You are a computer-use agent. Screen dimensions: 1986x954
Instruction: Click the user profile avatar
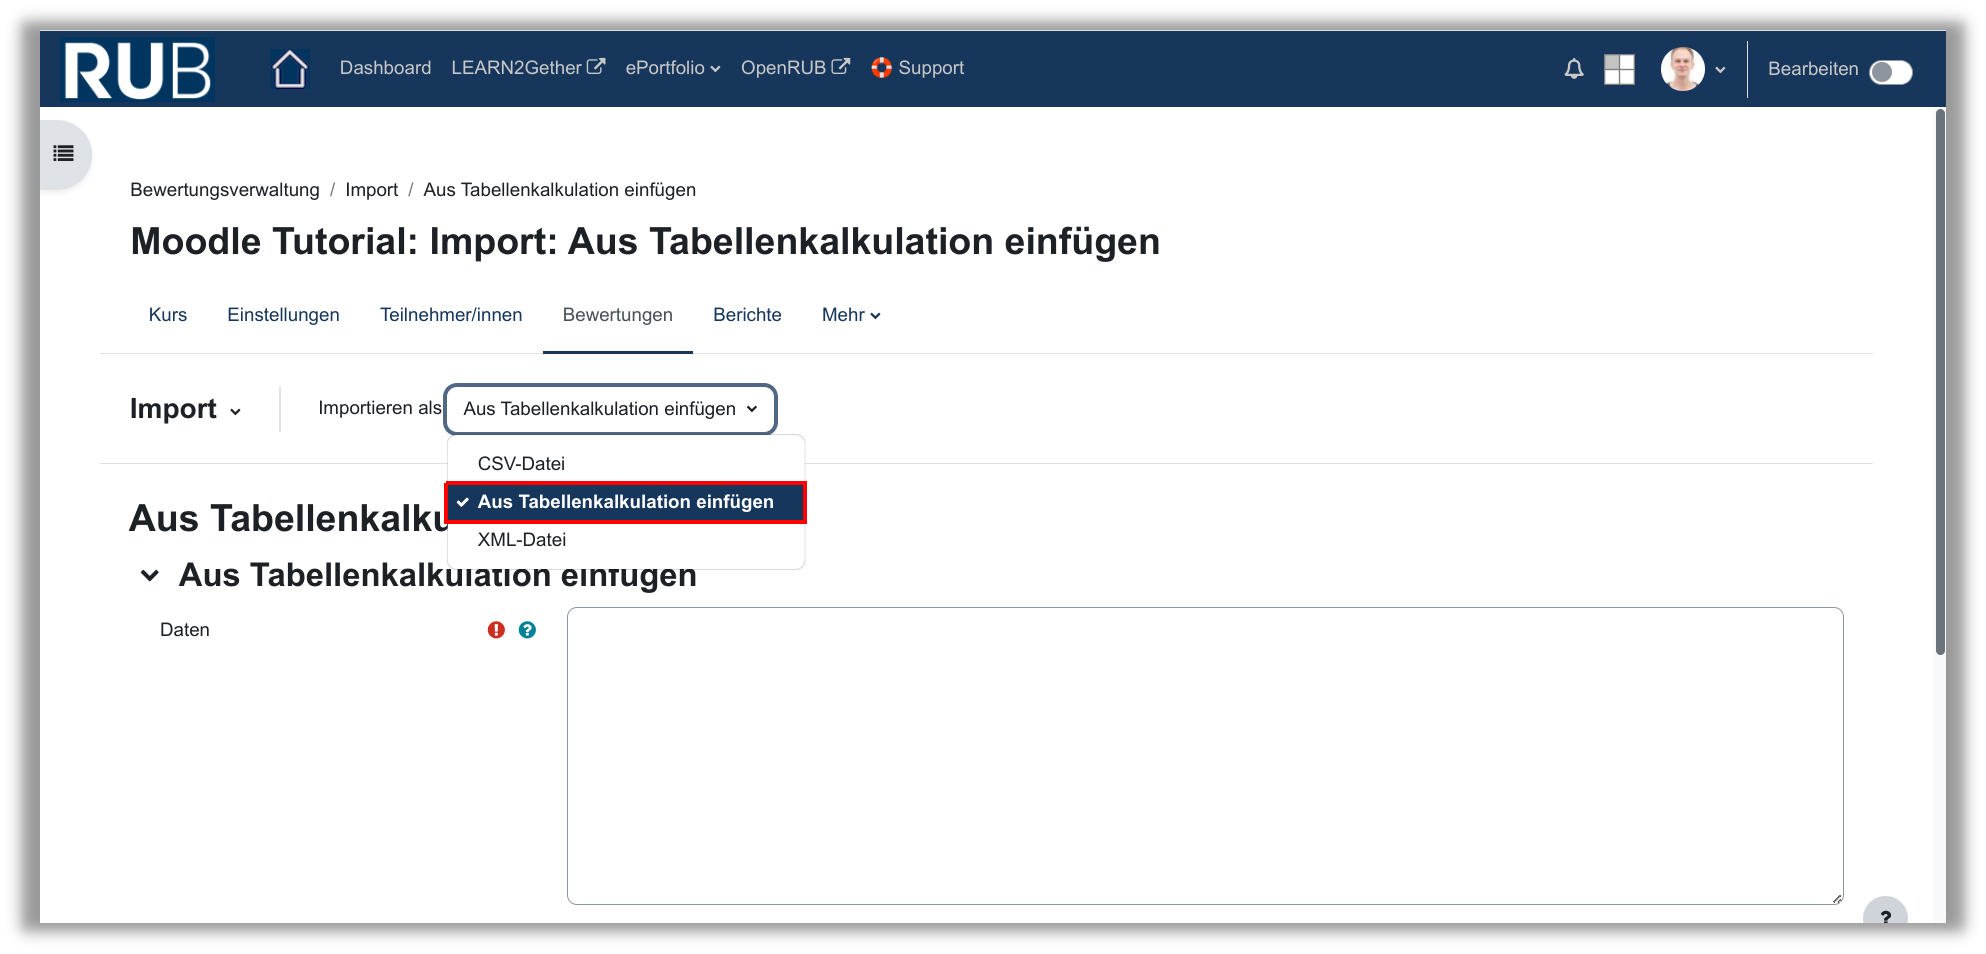[1682, 69]
